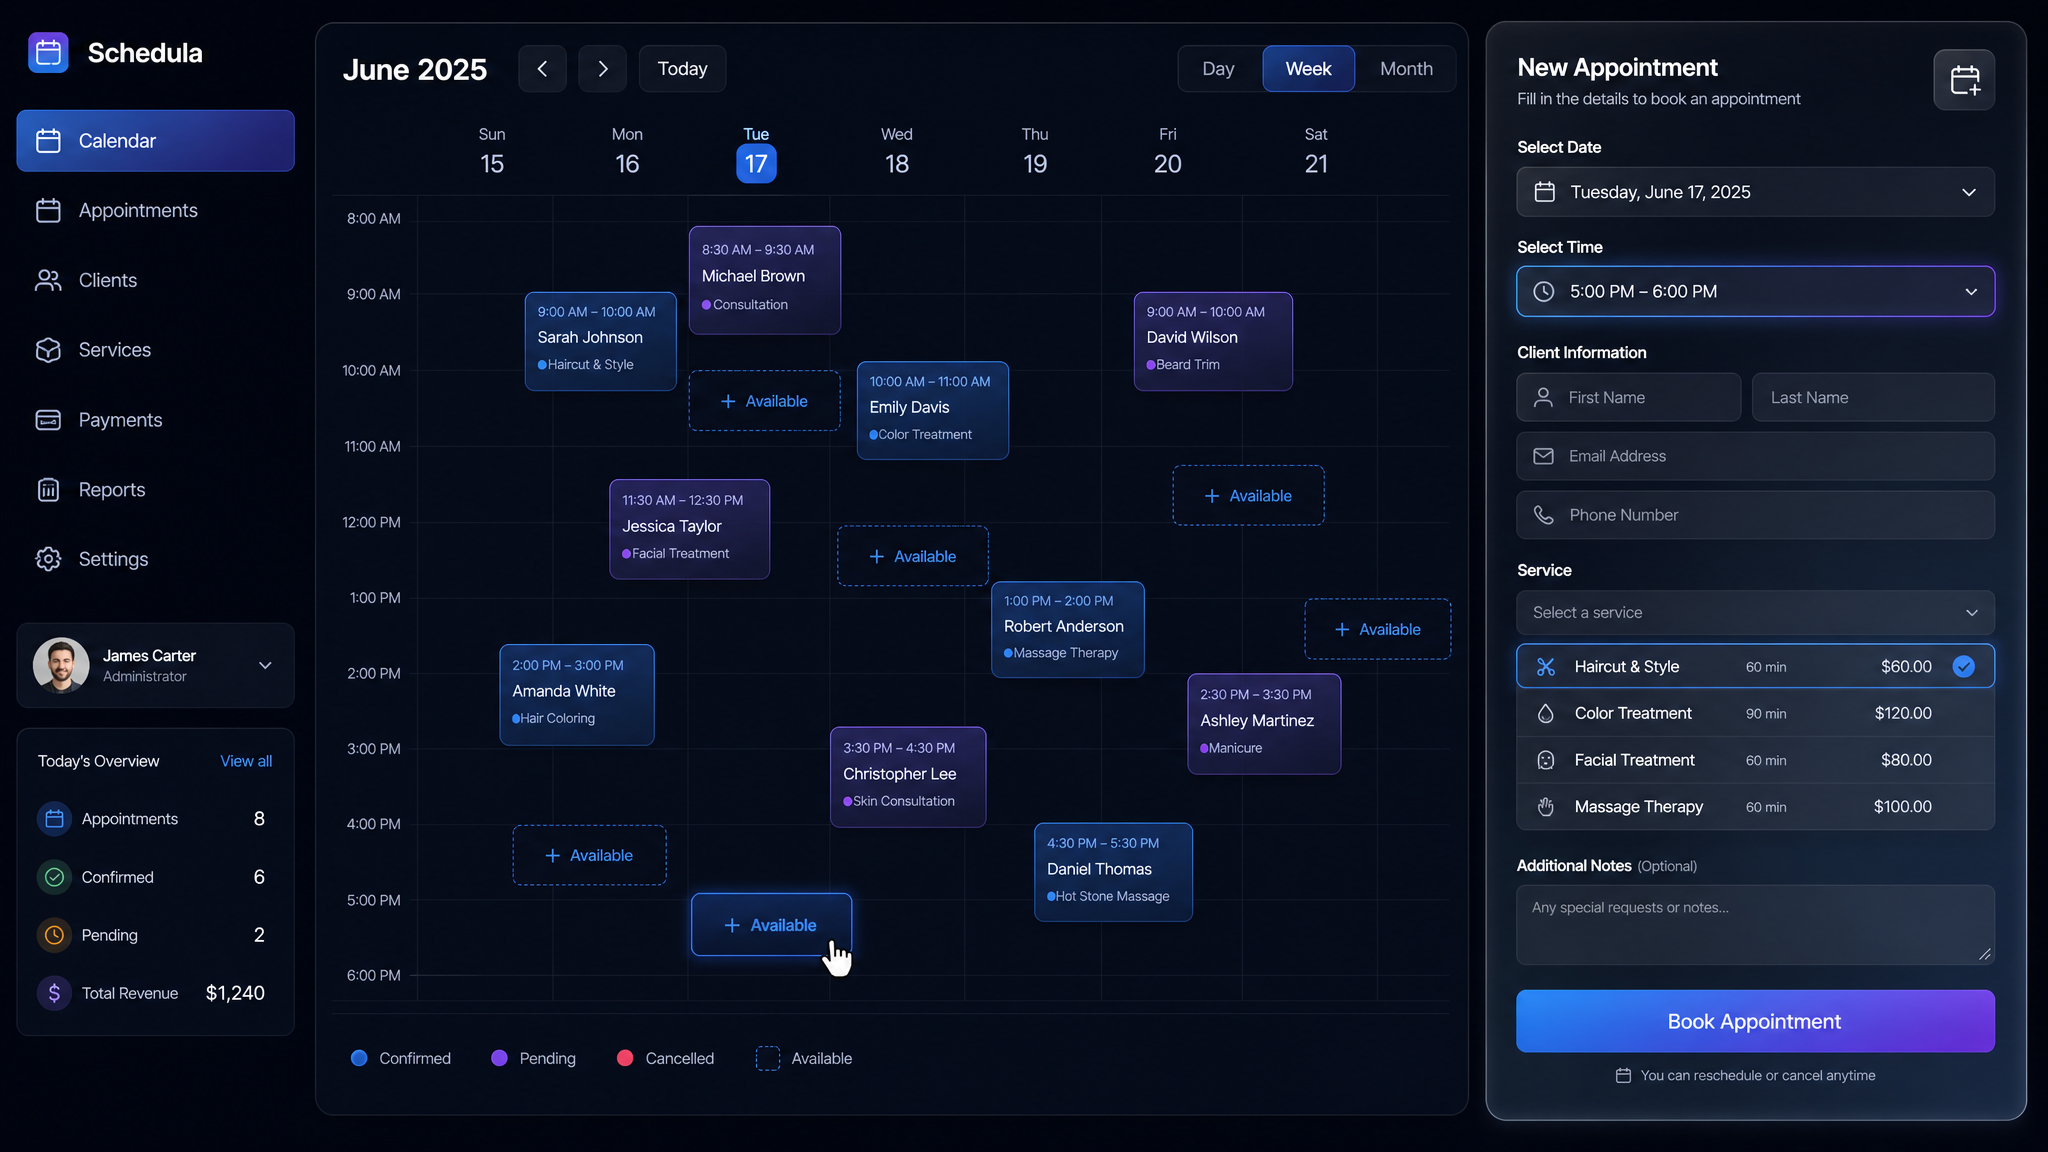This screenshot has width=2048, height=1152.
Task: Open Payments from the sidebar card icon
Action: (x=48, y=420)
